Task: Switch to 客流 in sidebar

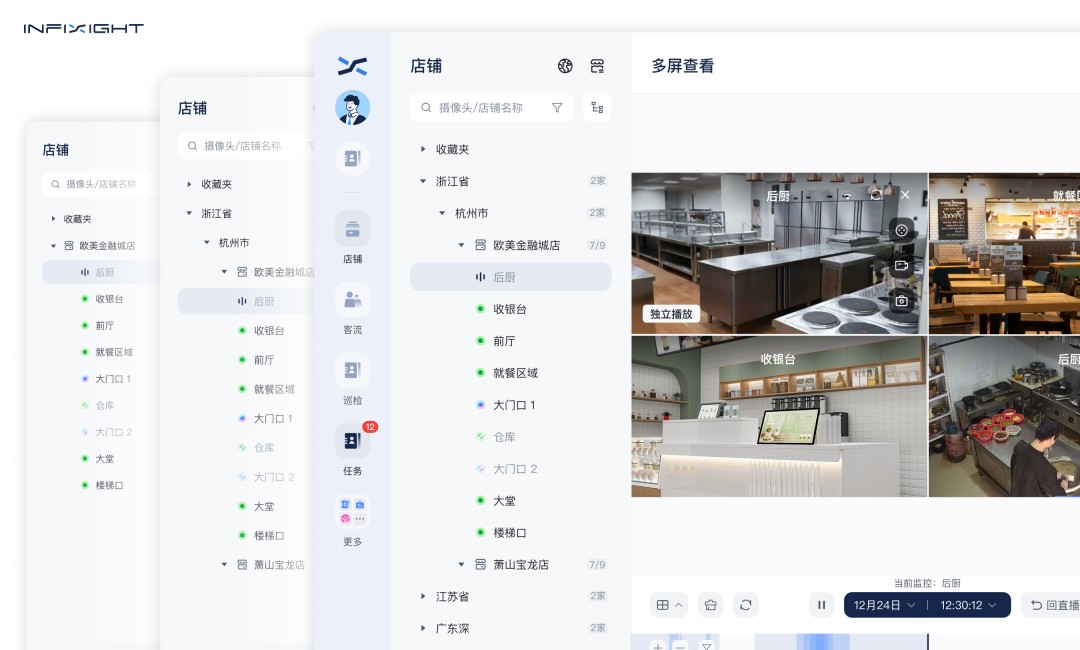Action: [x=352, y=307]
